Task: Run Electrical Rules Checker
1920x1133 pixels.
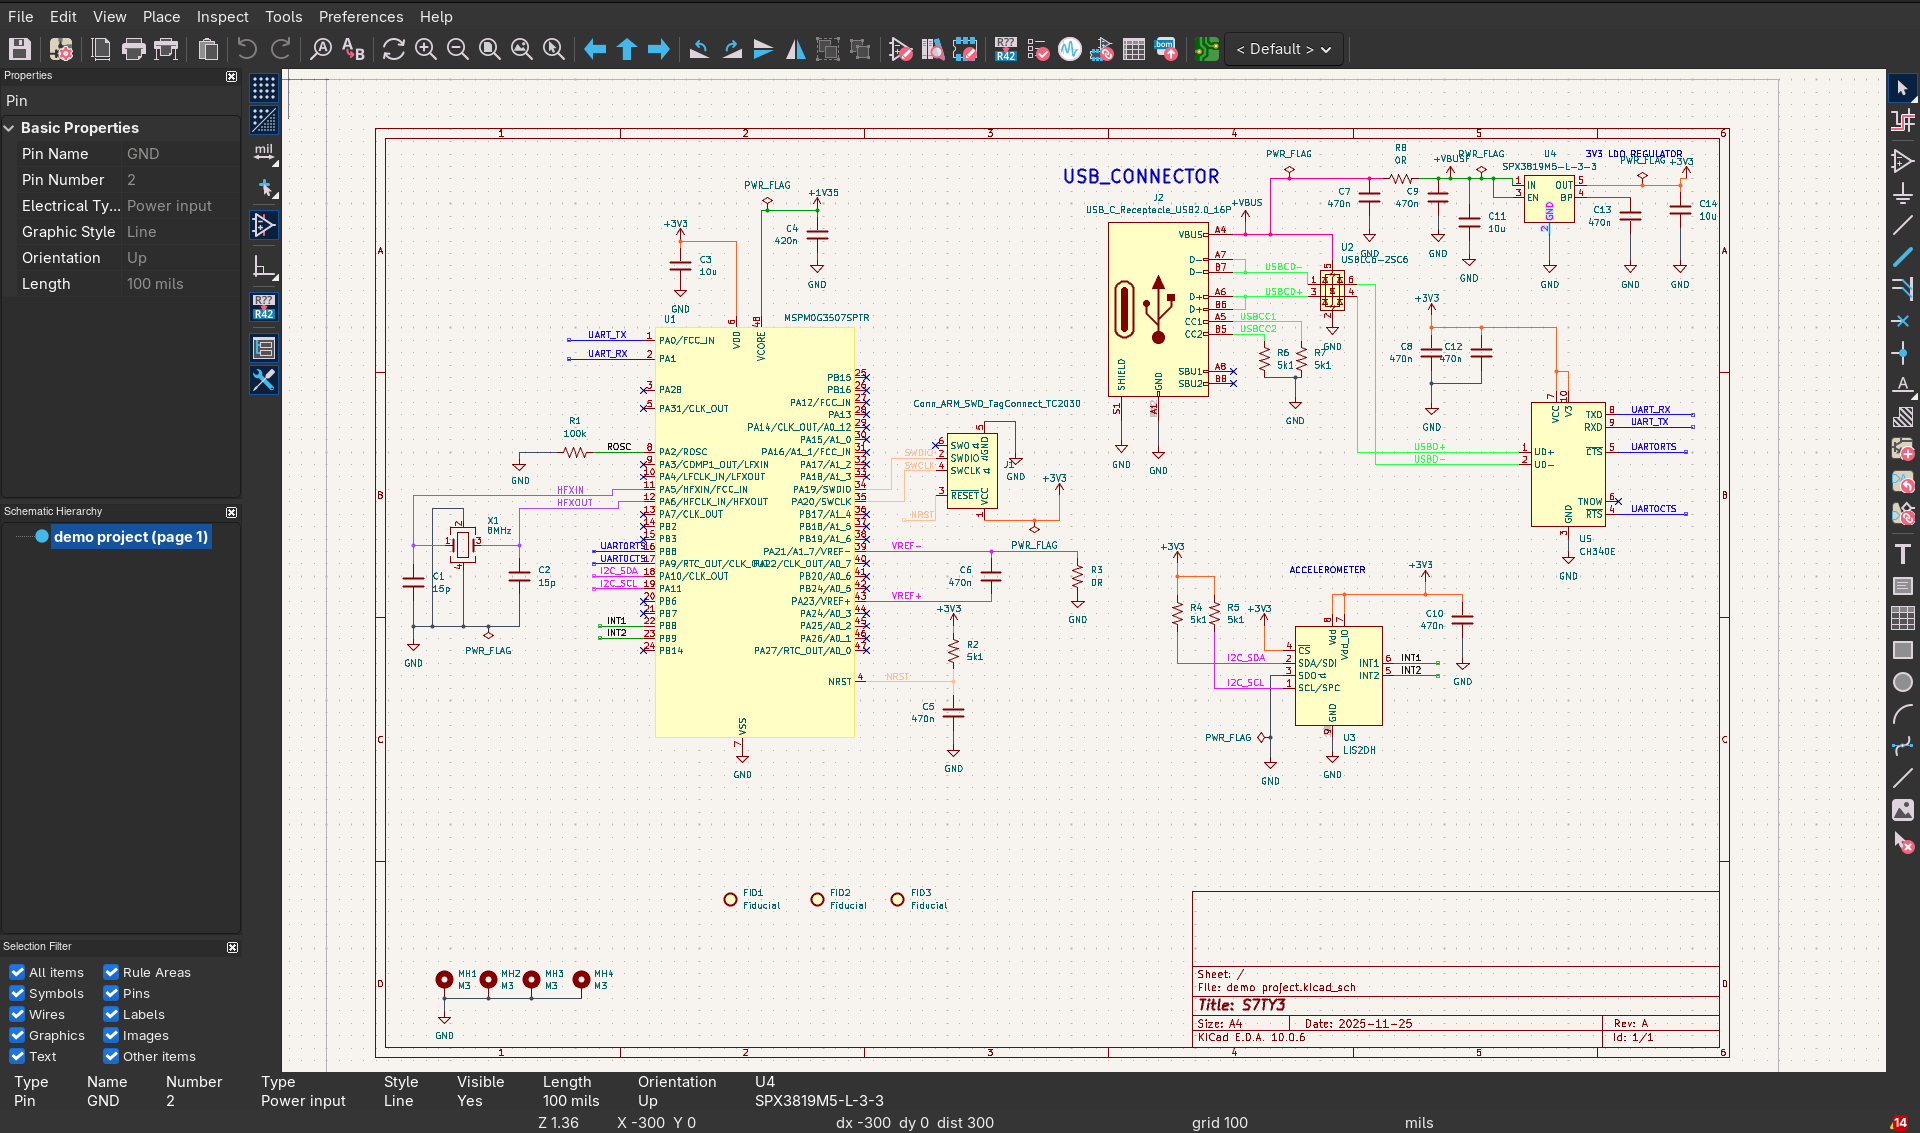Action: 1038,49
